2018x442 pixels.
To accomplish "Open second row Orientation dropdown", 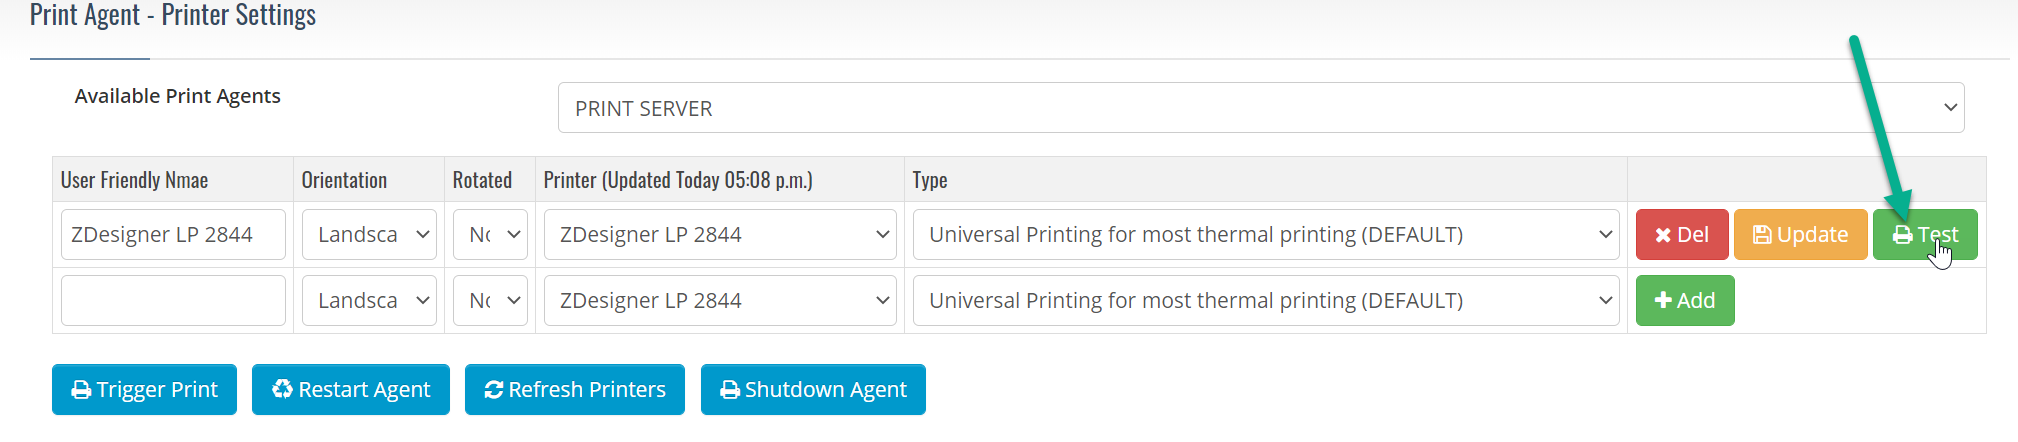I will 369,301.
